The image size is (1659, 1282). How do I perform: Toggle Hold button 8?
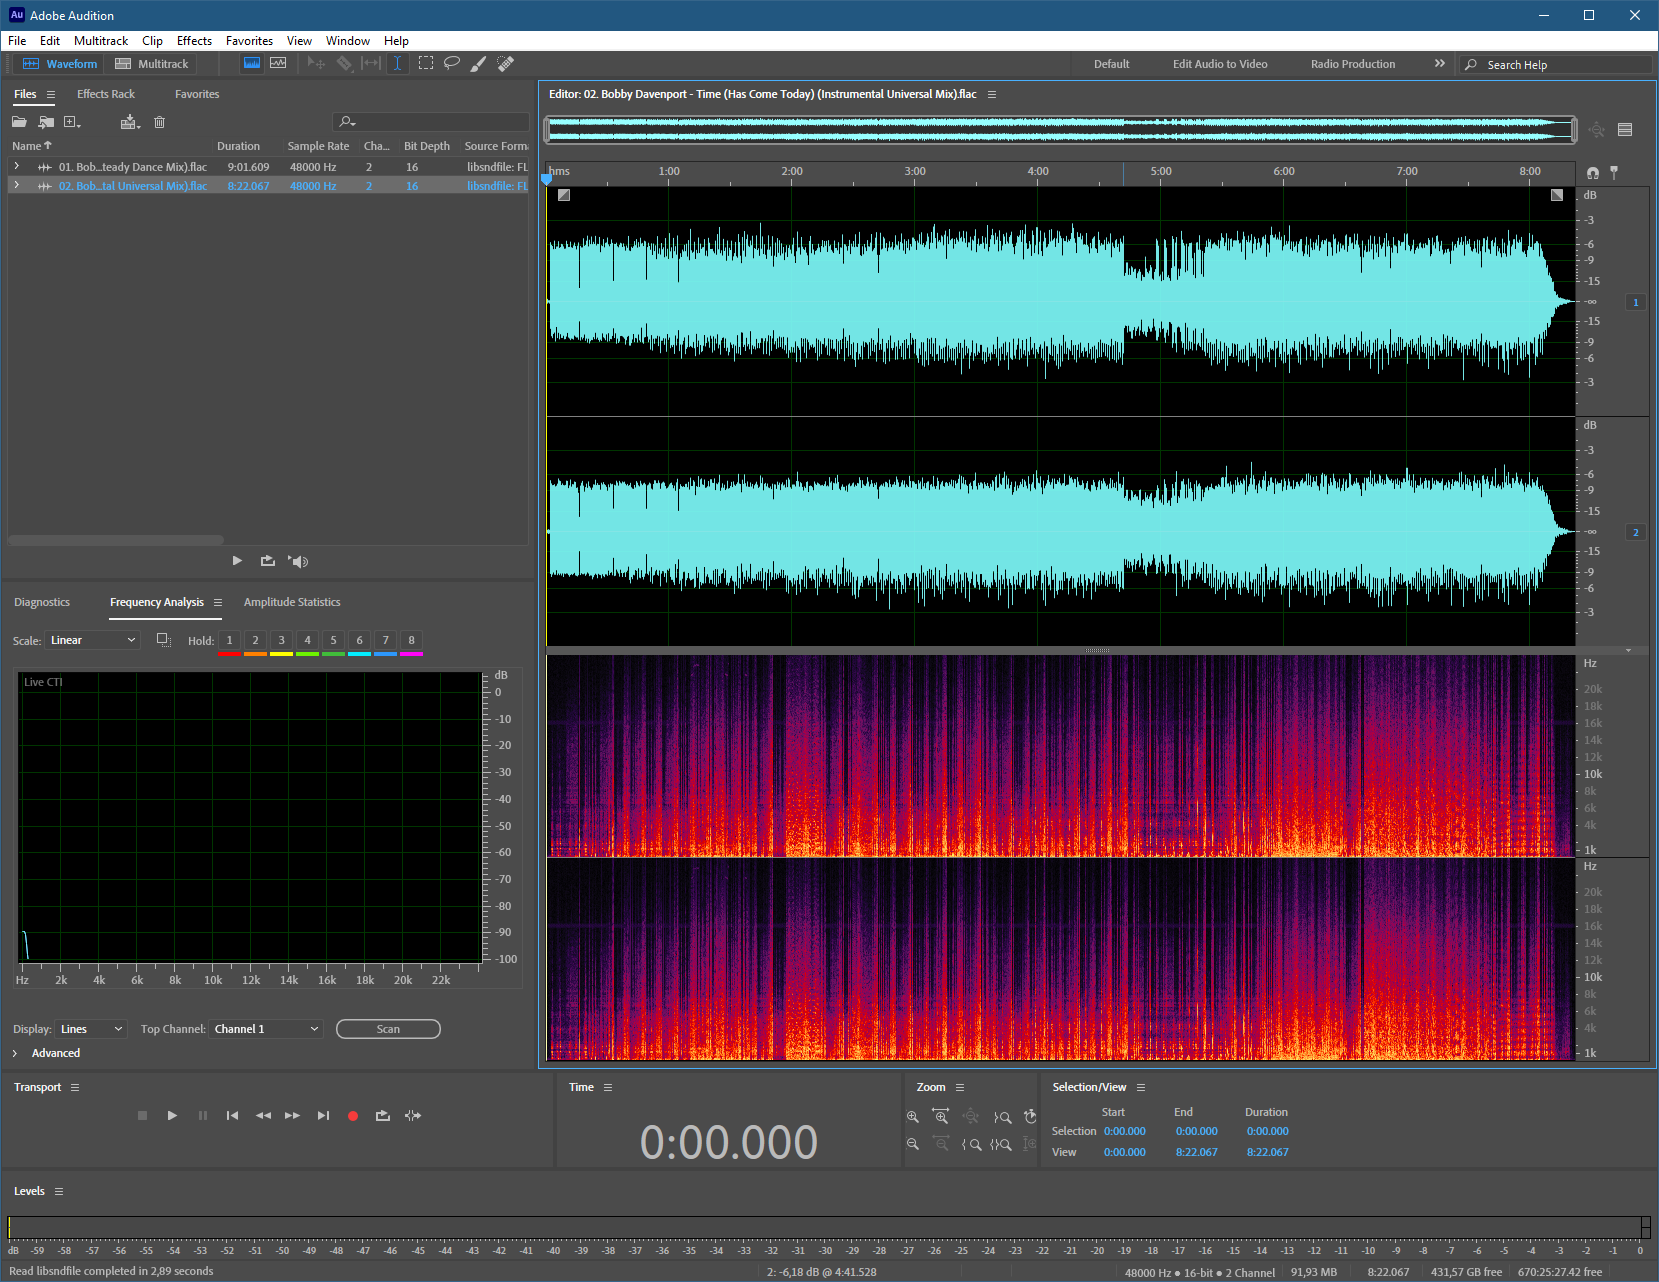click(x=411, y=640)
